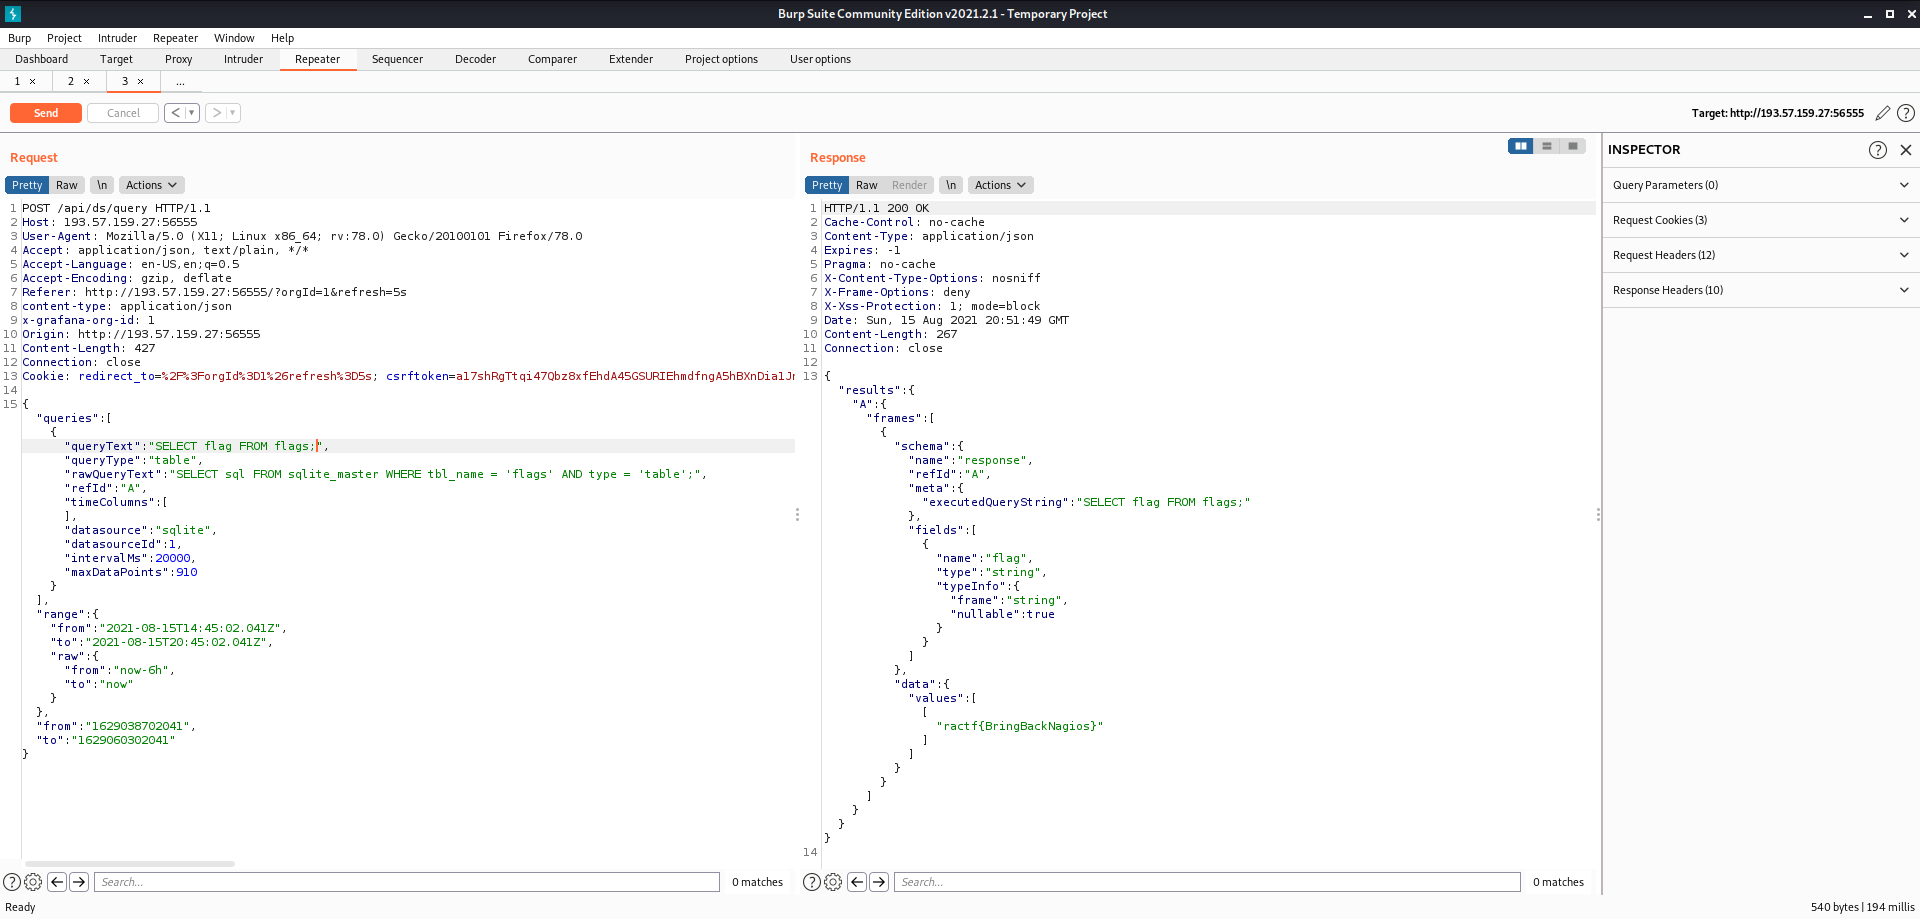Click the ractf flag value in response
The image size is (1920, 919).
click(1019, 726)
